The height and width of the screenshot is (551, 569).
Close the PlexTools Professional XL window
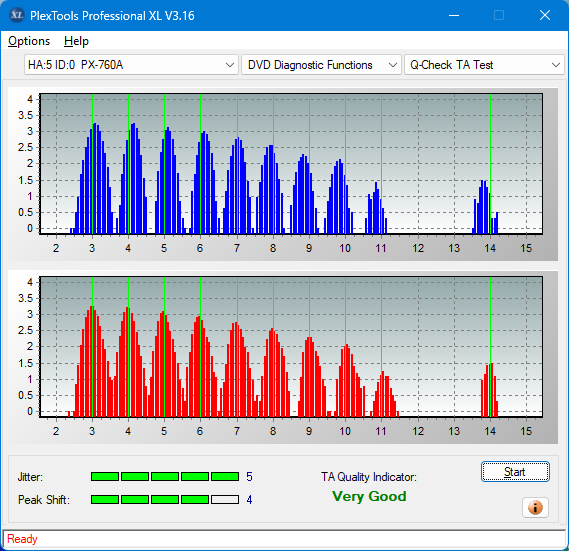pos(545,15)
